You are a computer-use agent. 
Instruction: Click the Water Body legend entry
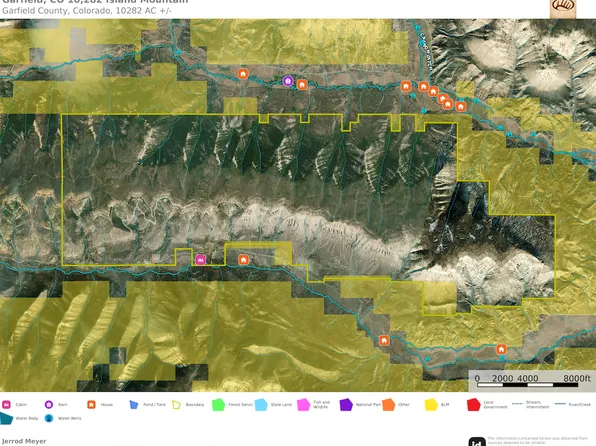(19, 418)
